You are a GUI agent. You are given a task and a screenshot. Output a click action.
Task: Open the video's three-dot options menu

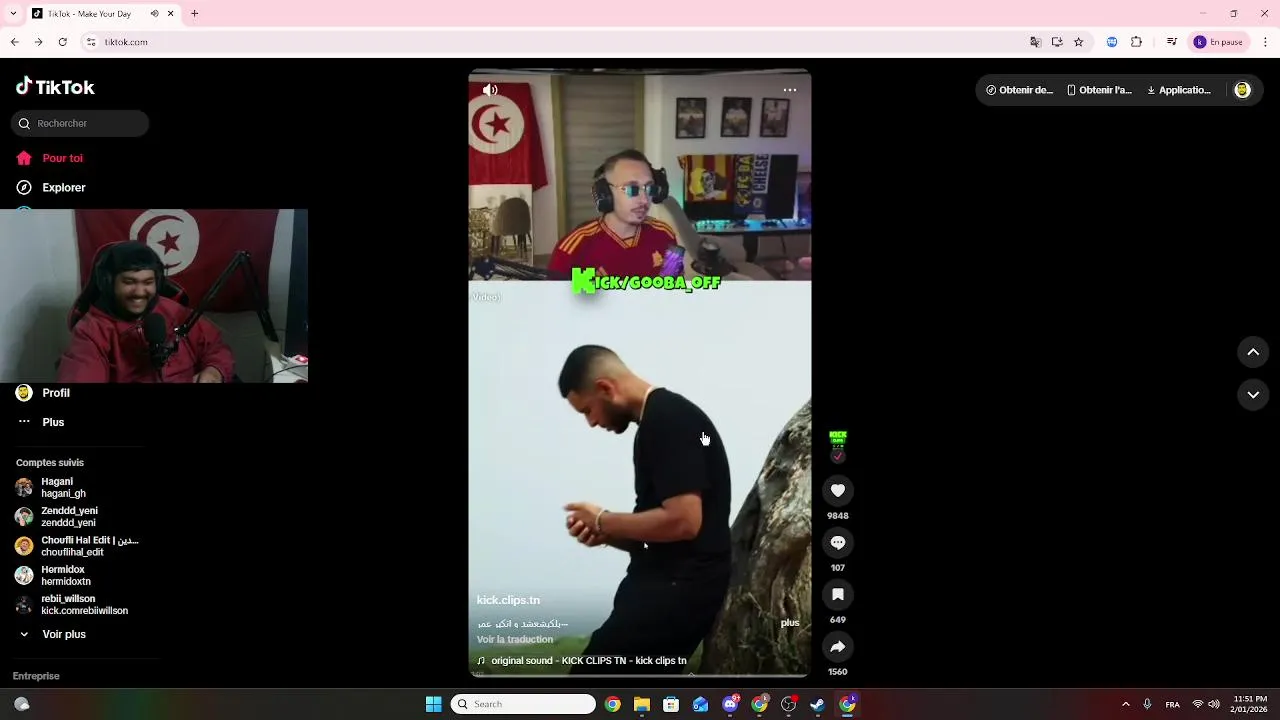pyautogui.click(x=789, y=90)
